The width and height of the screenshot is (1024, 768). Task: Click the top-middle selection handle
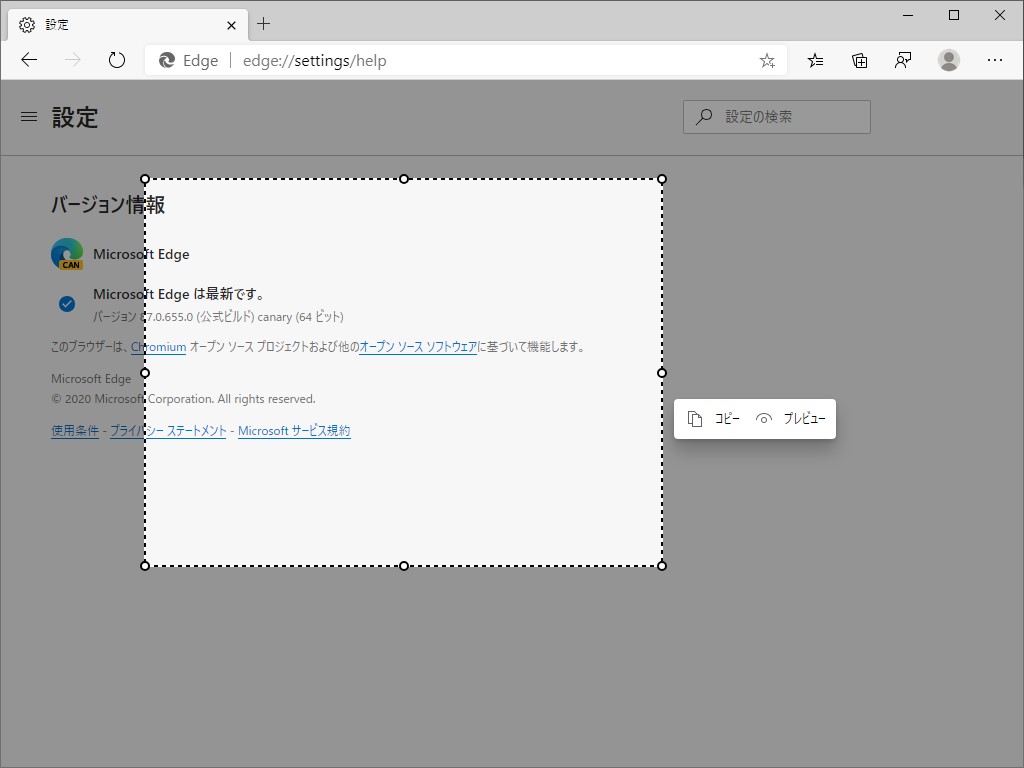pyautogui.click(x=404, y=179)
